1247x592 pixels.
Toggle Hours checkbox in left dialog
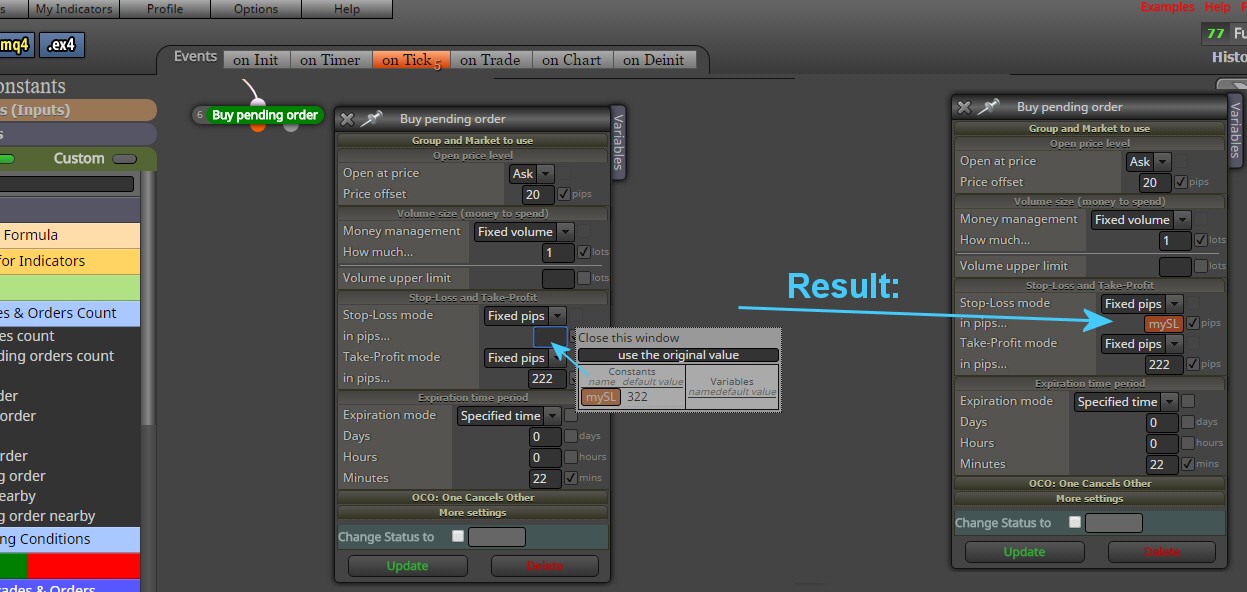tap(571, 457)
